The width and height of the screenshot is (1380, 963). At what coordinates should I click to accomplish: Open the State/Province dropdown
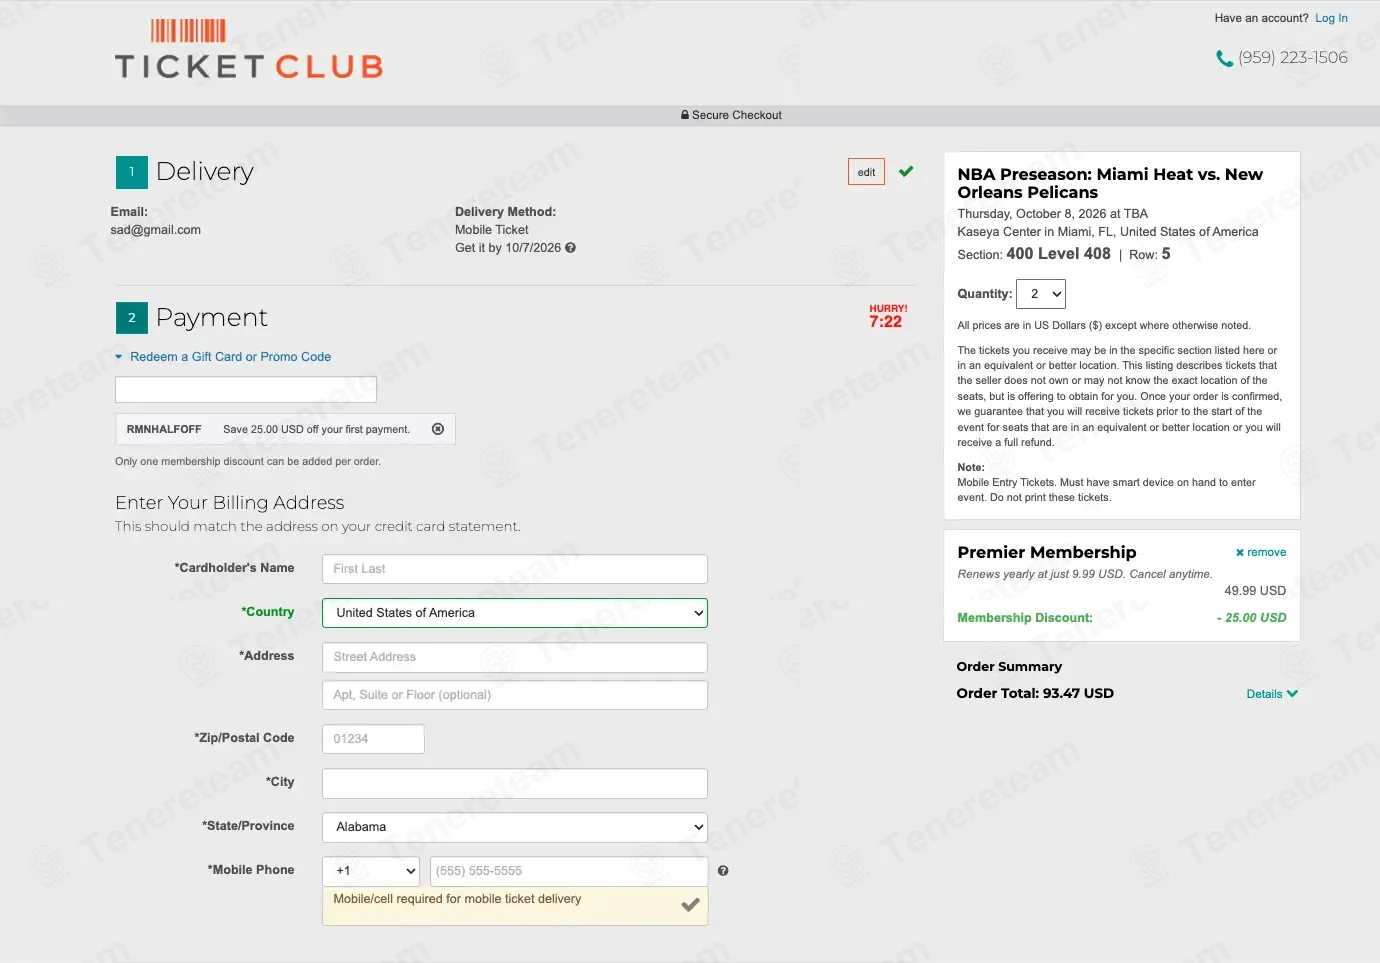[x=515, y=827]
